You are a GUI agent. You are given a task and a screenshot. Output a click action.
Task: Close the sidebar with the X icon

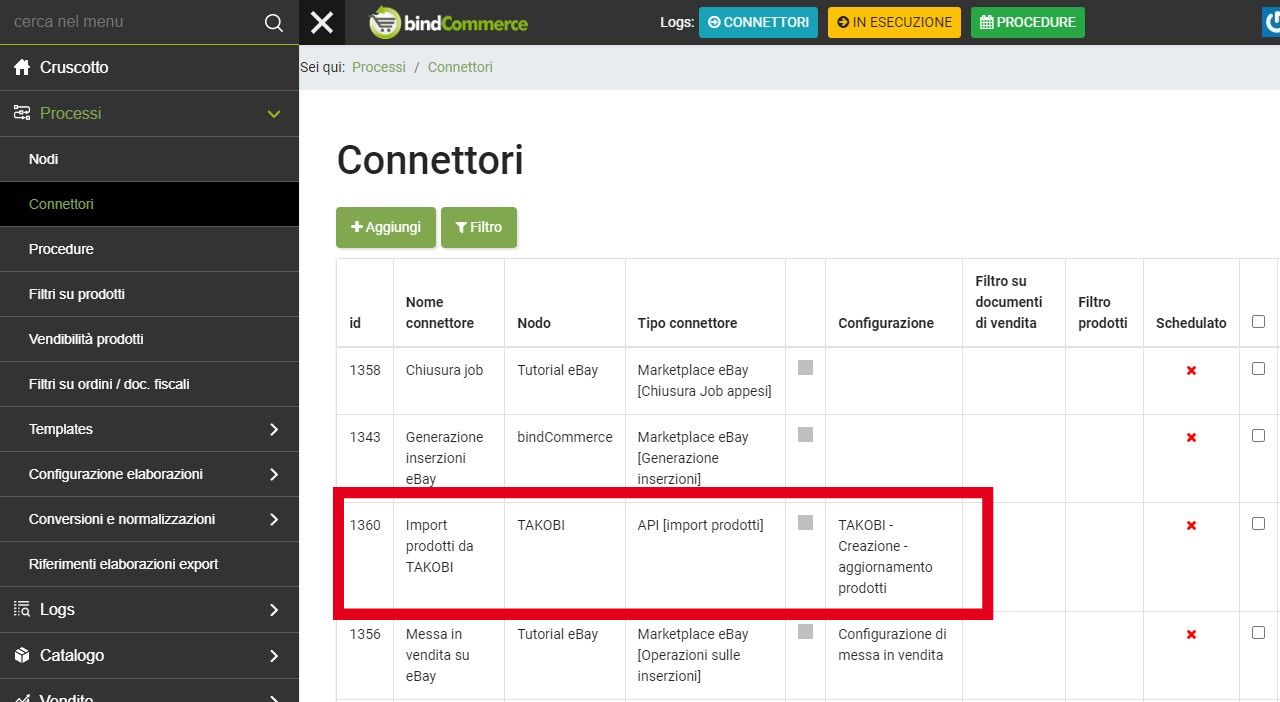click(x=322, y=22)
